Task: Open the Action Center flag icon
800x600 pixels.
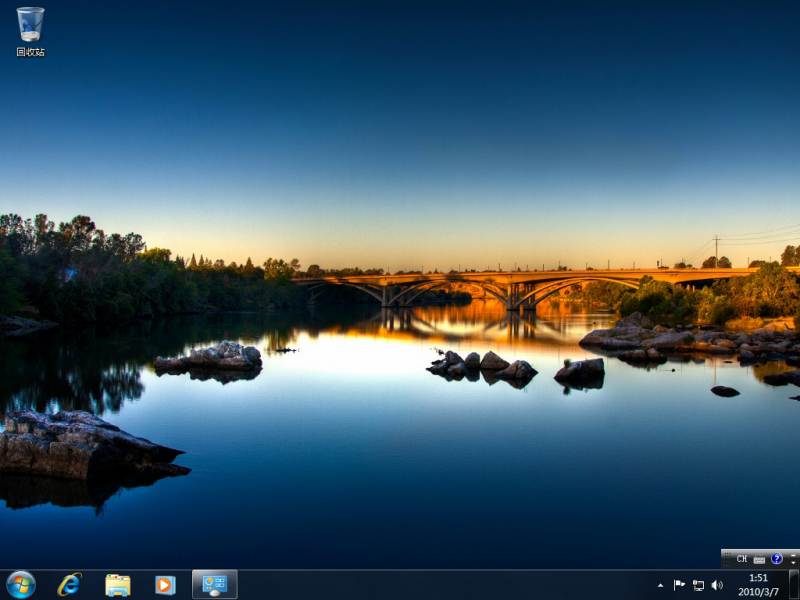Action: (x=679, y=585)
